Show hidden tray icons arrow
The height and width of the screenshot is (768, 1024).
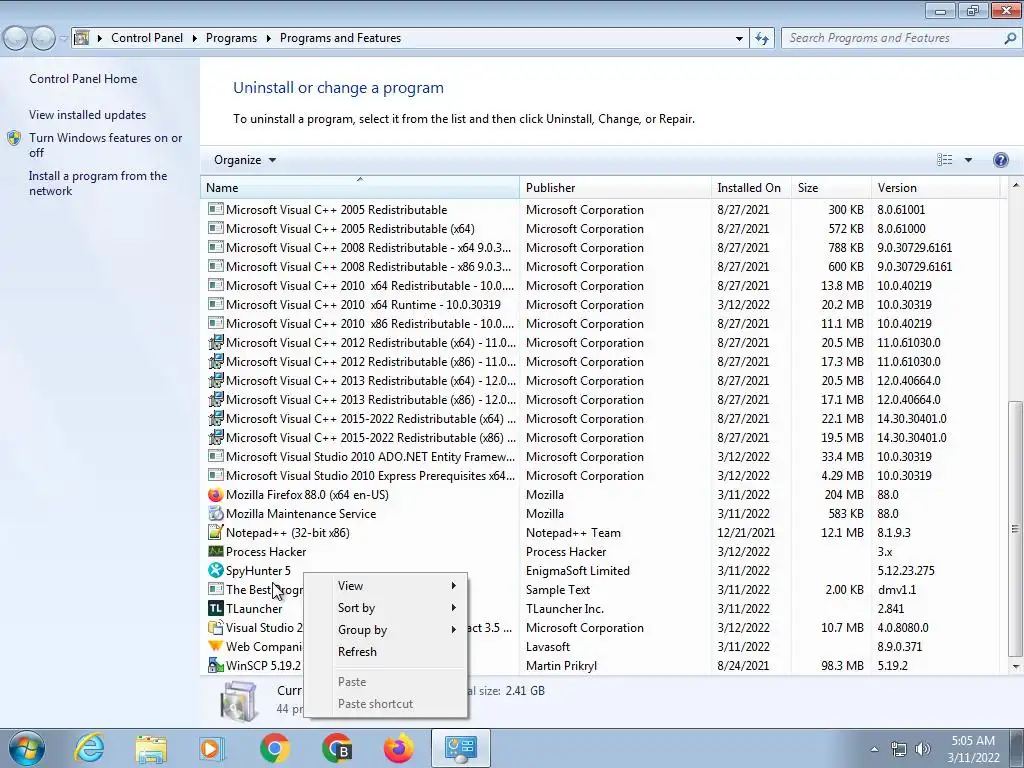(x=874, y=749)
